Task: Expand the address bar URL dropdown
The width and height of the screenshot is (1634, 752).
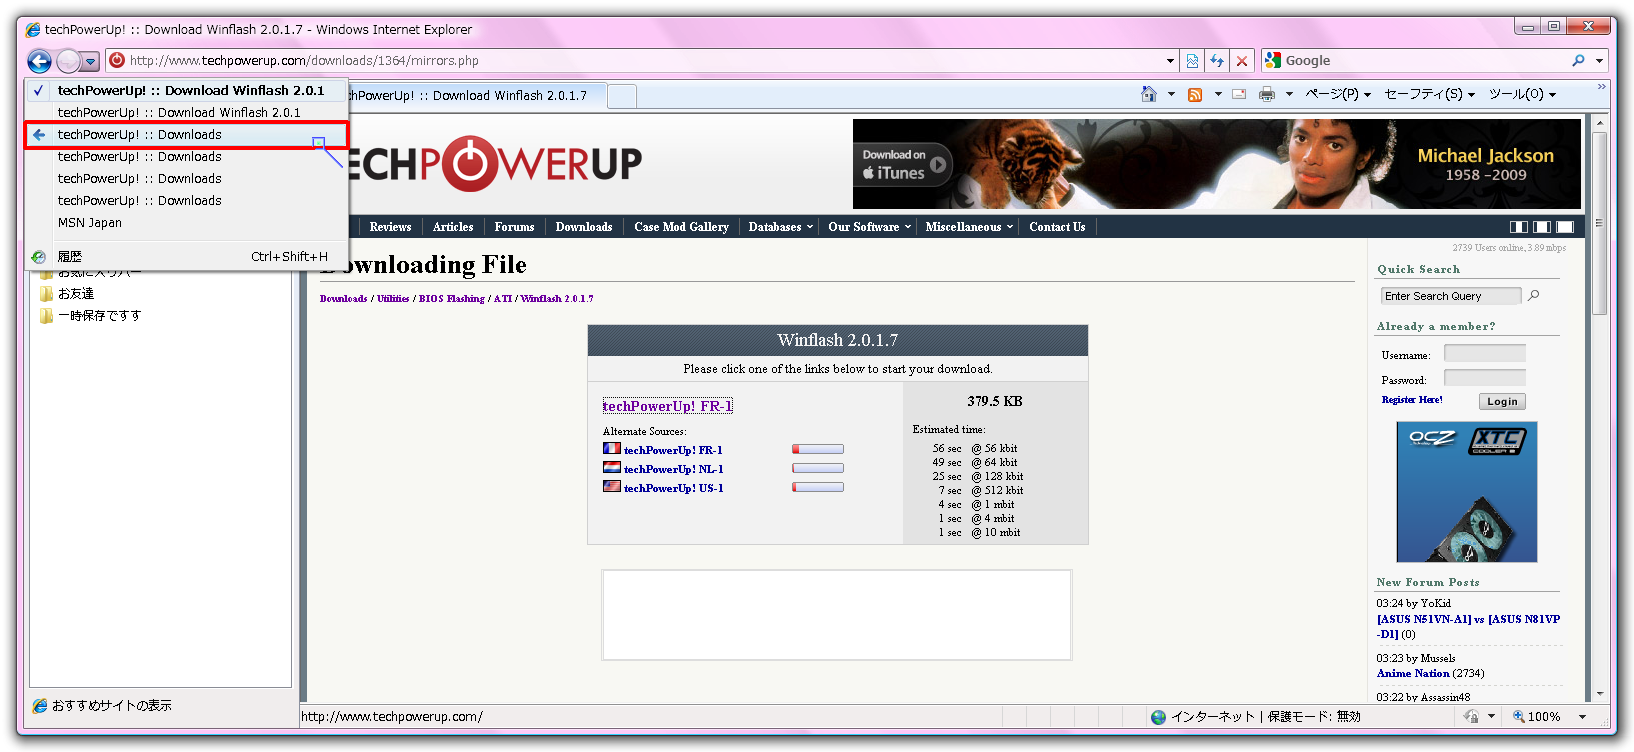Action: [x=1170, y=61]
